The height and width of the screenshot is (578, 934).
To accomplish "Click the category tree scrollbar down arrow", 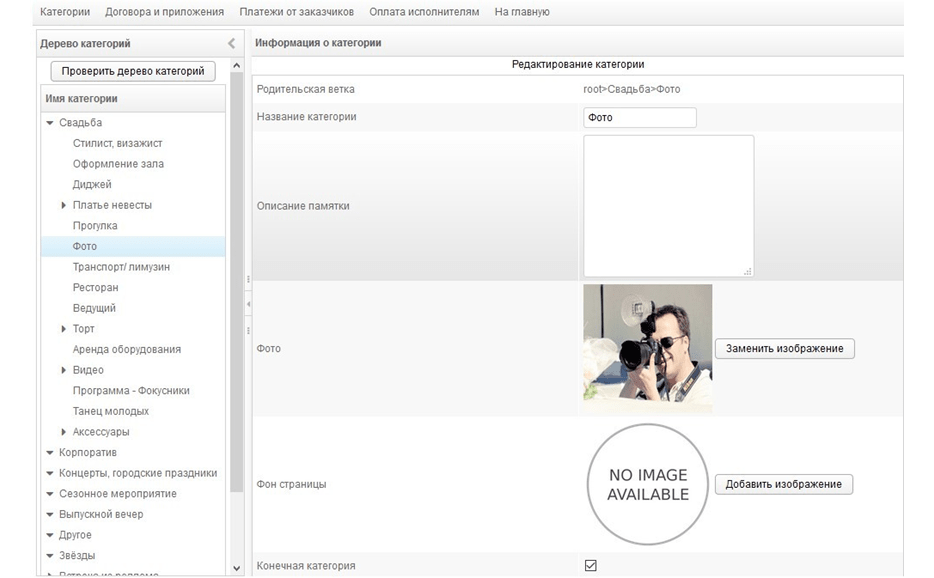I will 237,568.
